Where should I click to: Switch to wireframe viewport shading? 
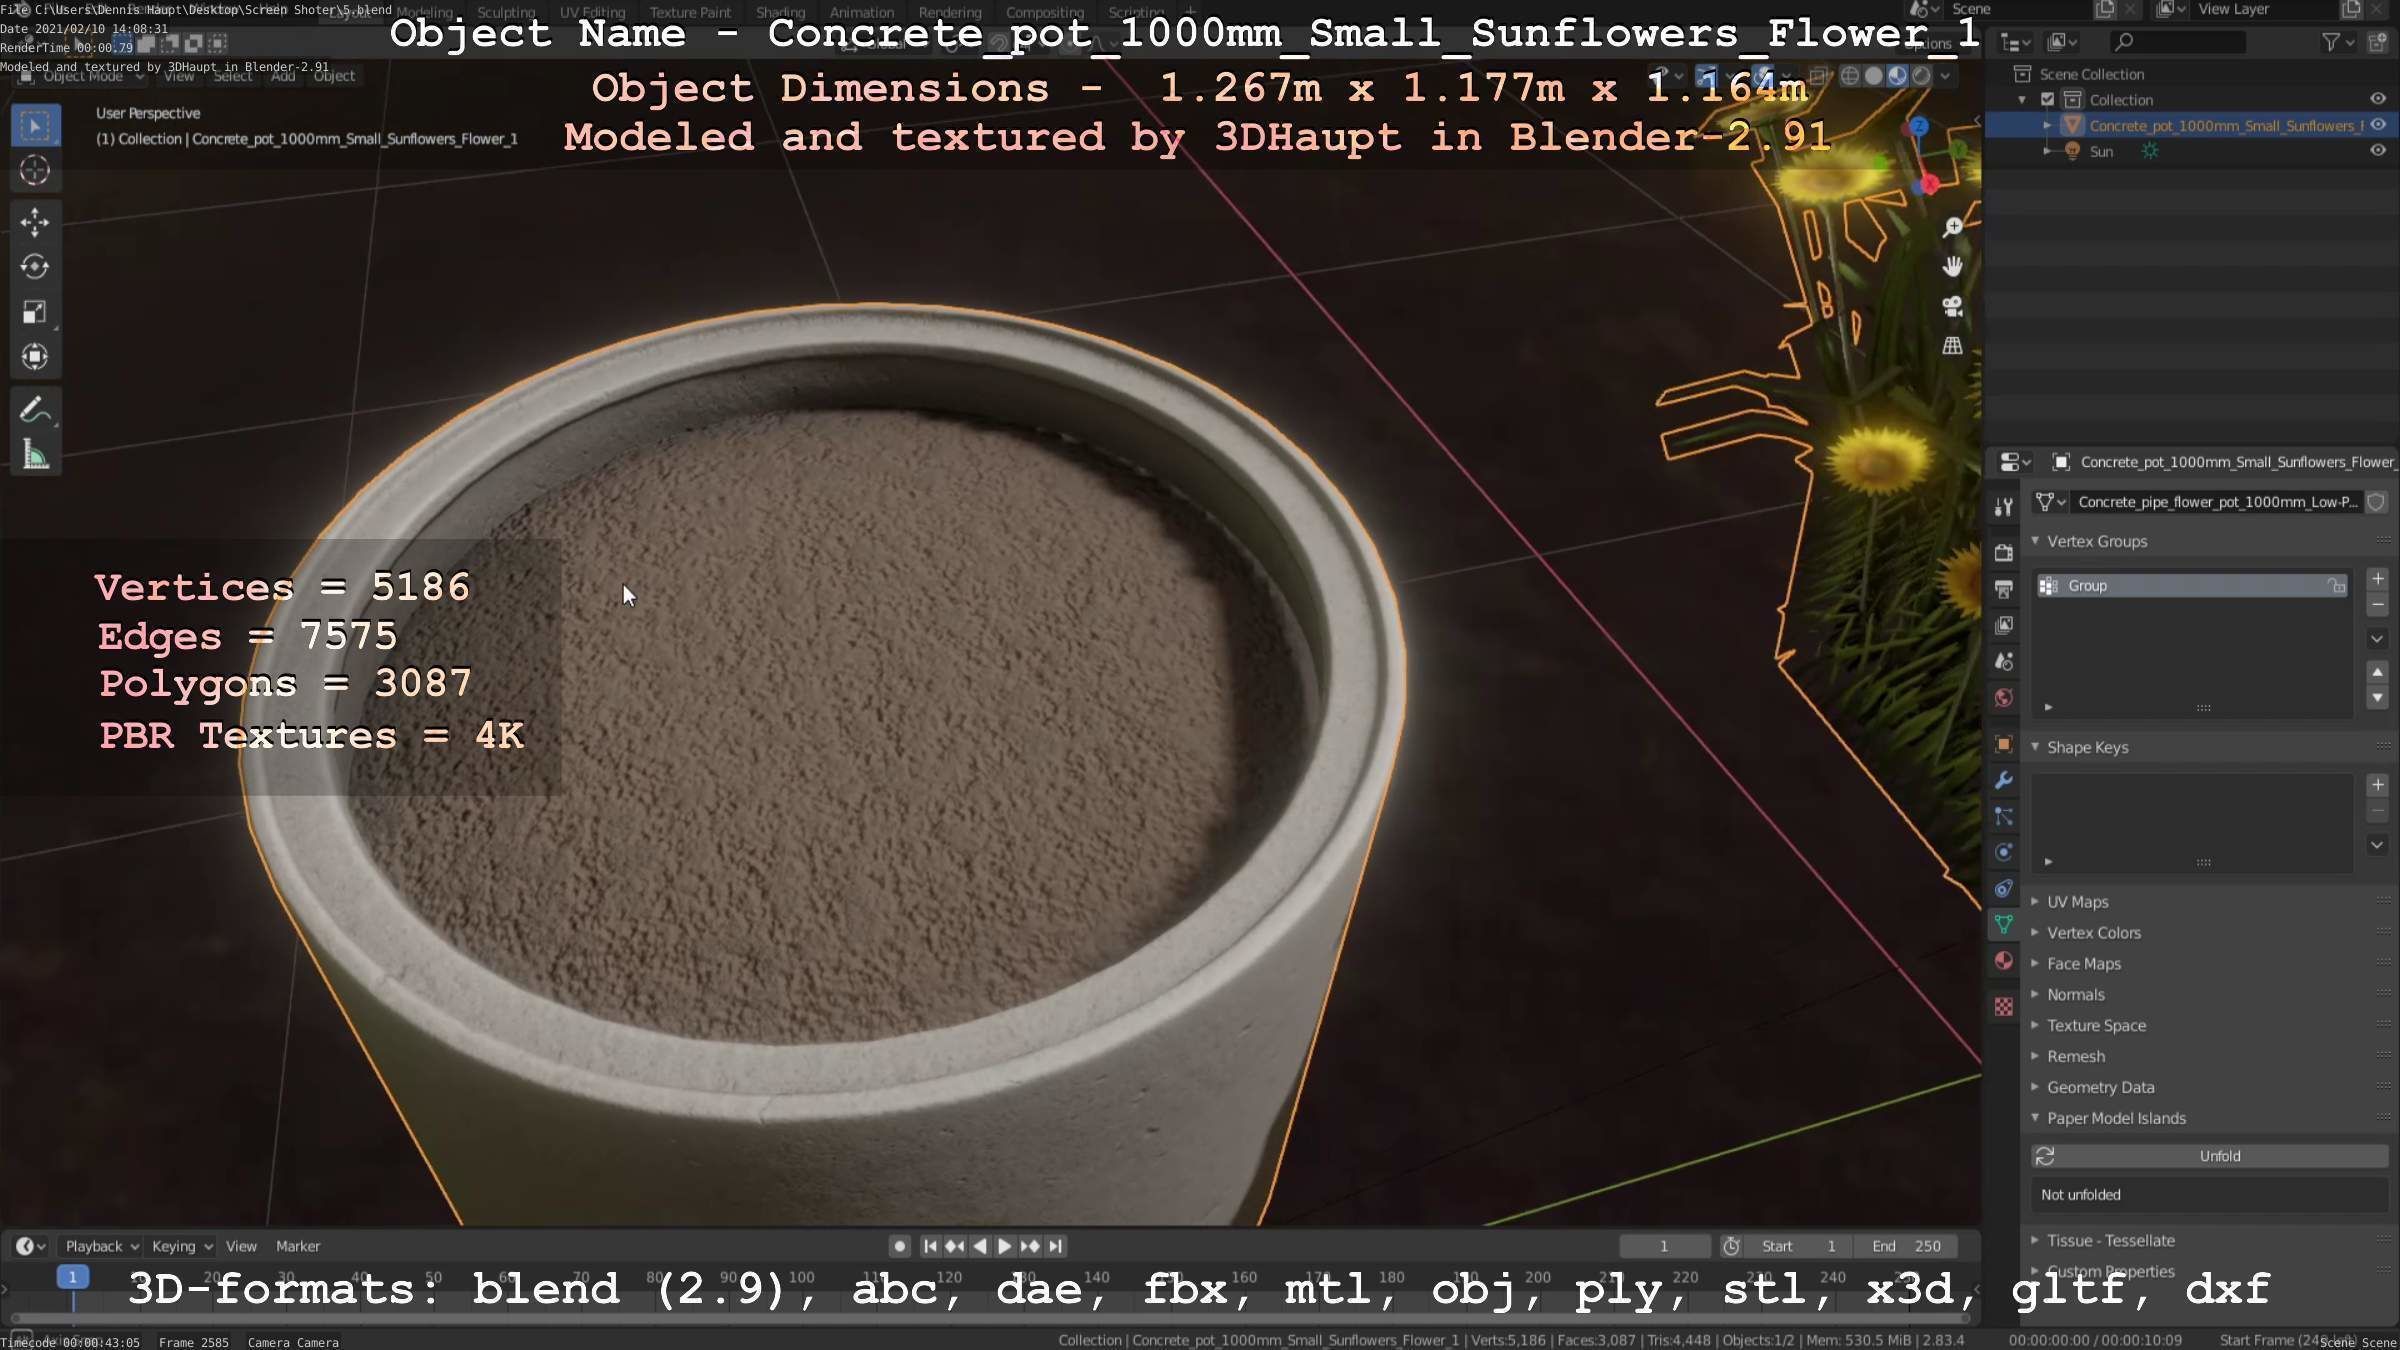point(1850,76)
